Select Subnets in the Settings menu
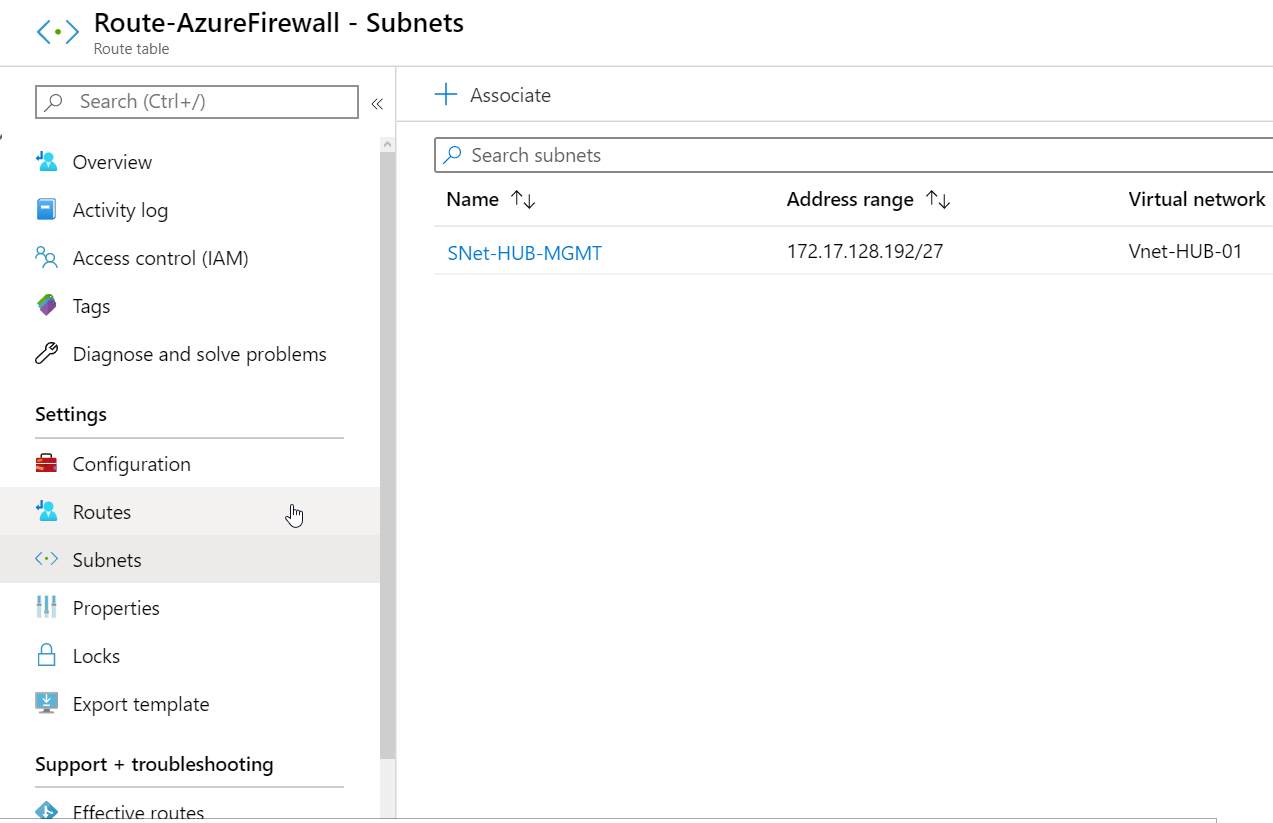1273x823 pixels. [x=190, y=560]
